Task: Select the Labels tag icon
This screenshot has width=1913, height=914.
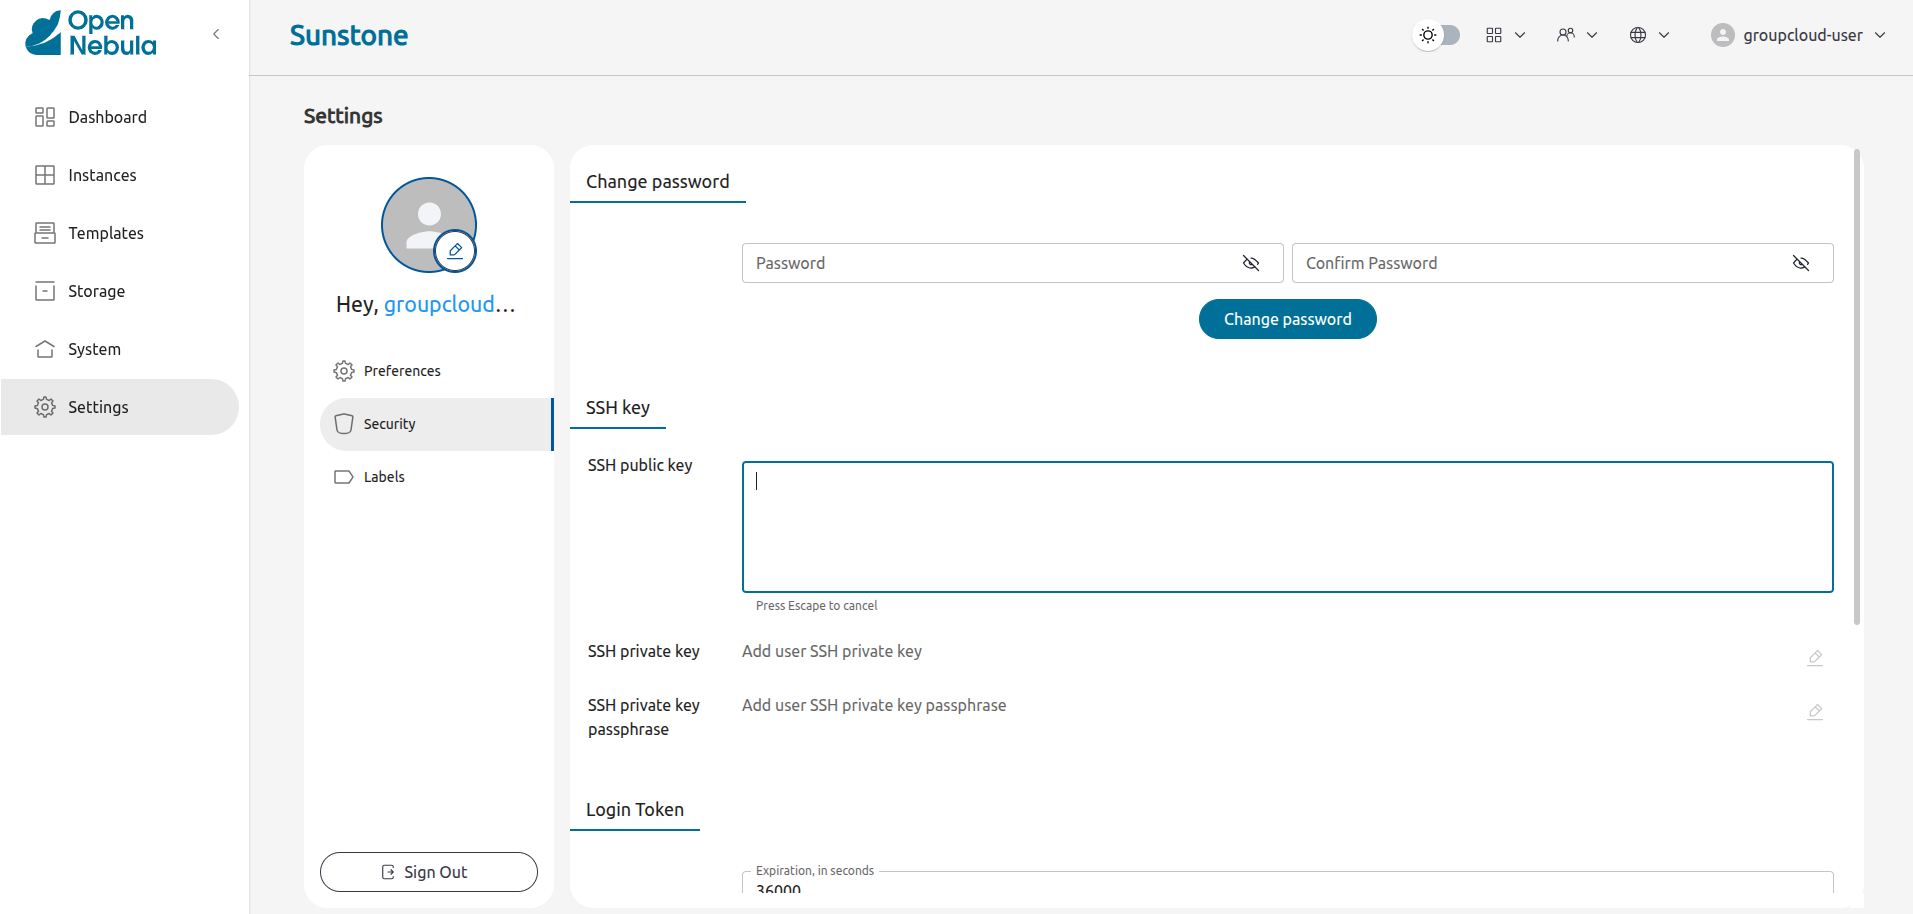Action: pos(343,476)
